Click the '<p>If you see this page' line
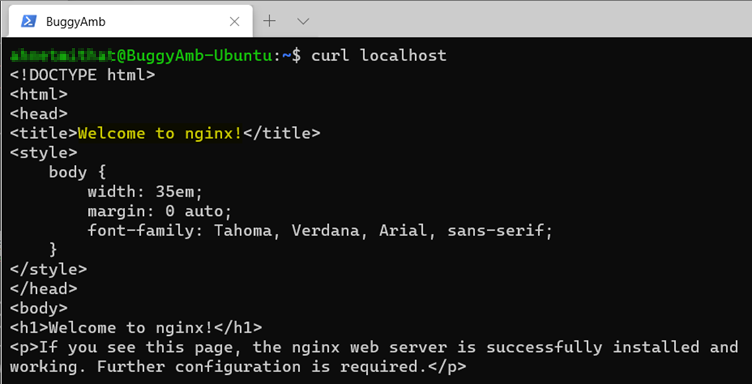 pyautogui.click(x=374, y=347)
